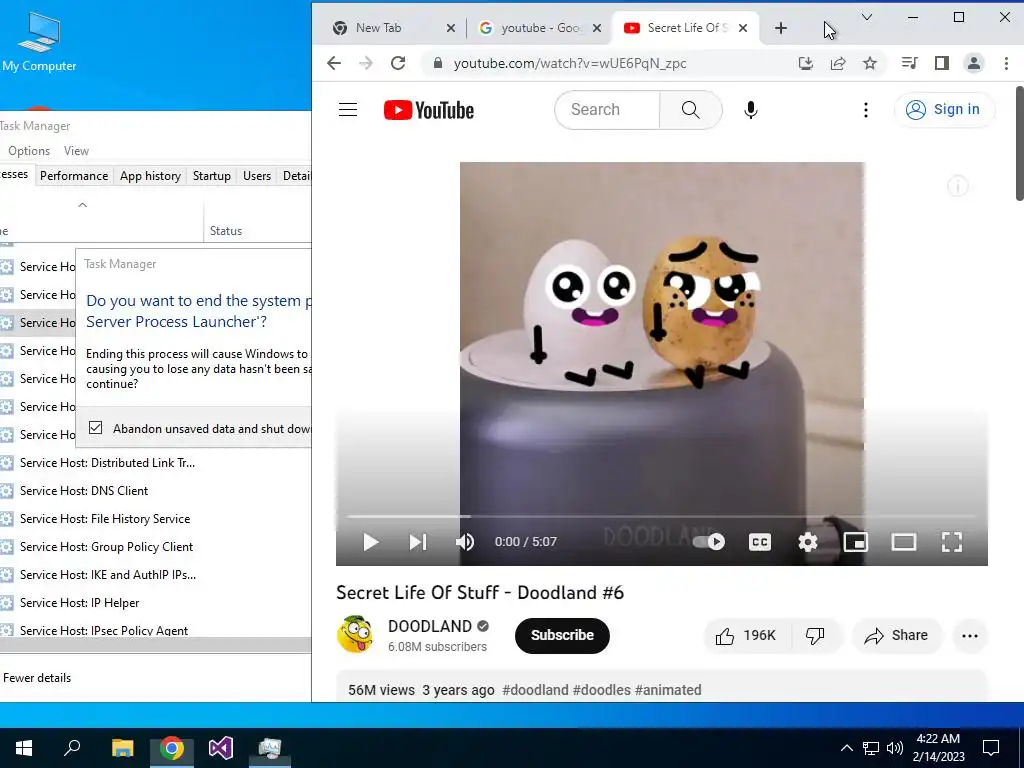Select Service Host: Group Policy Client
The image size is (1024, 768).
155,547
